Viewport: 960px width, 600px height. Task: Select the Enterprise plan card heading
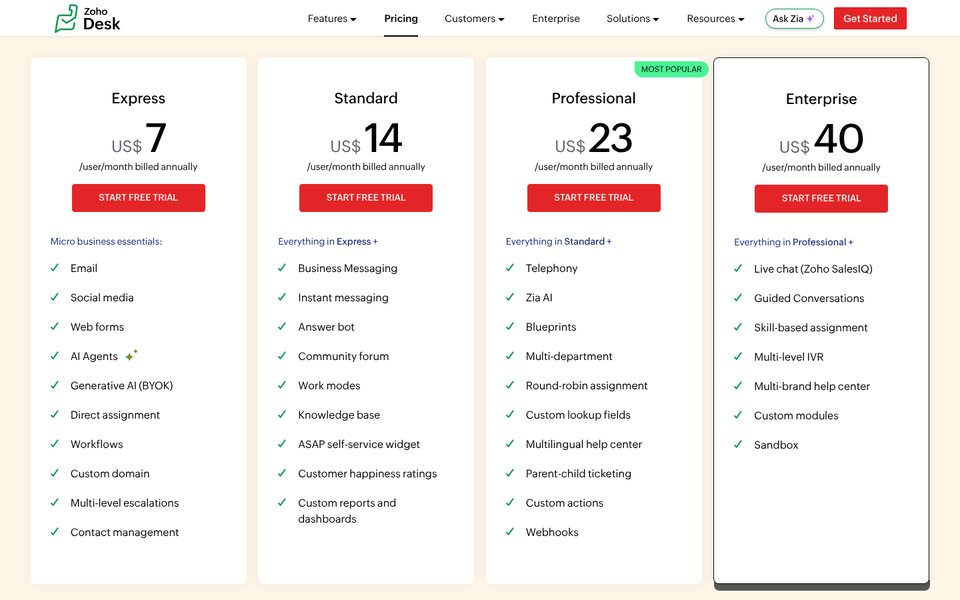[821, 99]
